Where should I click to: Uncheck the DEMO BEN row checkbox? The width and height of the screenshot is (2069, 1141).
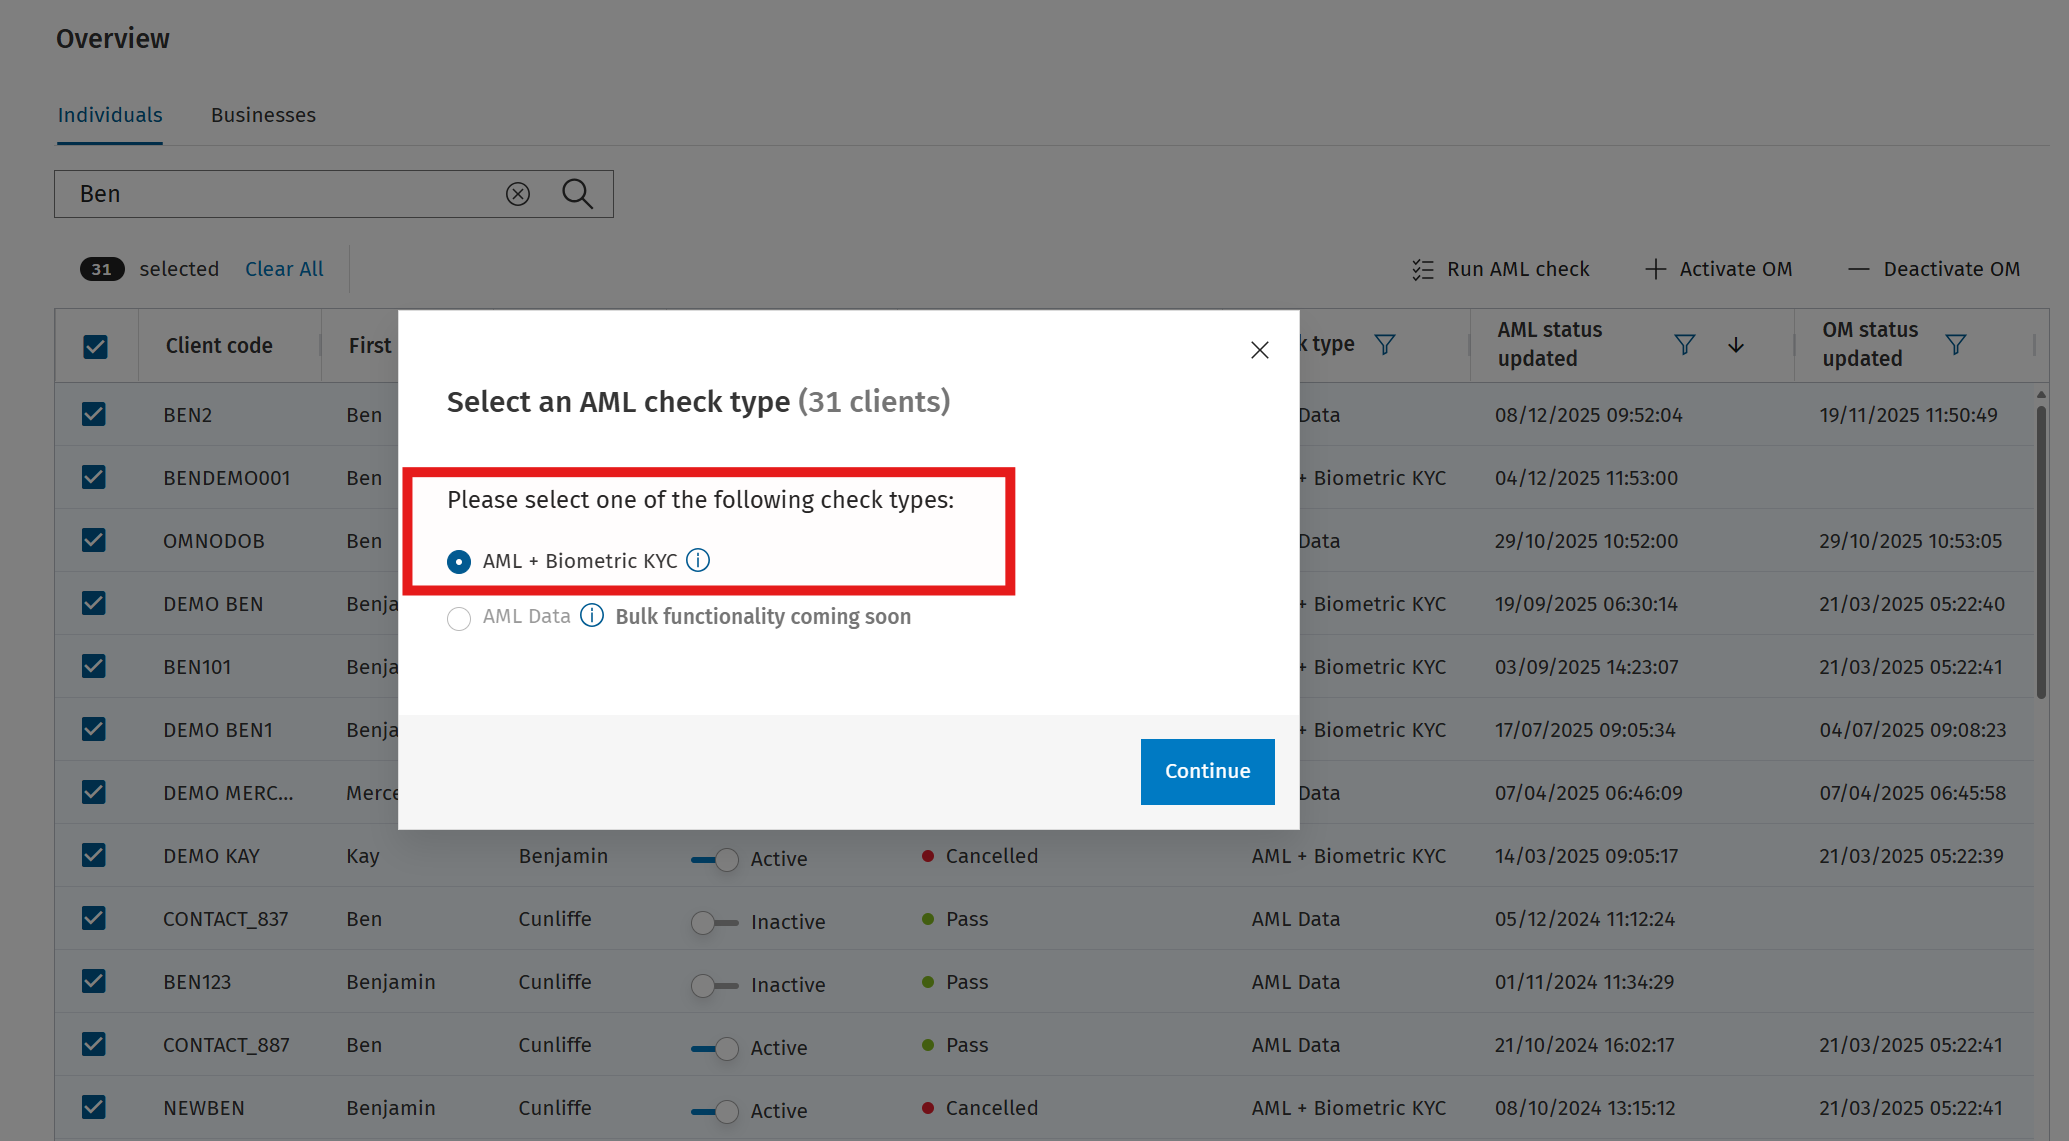tap(94, 603)
